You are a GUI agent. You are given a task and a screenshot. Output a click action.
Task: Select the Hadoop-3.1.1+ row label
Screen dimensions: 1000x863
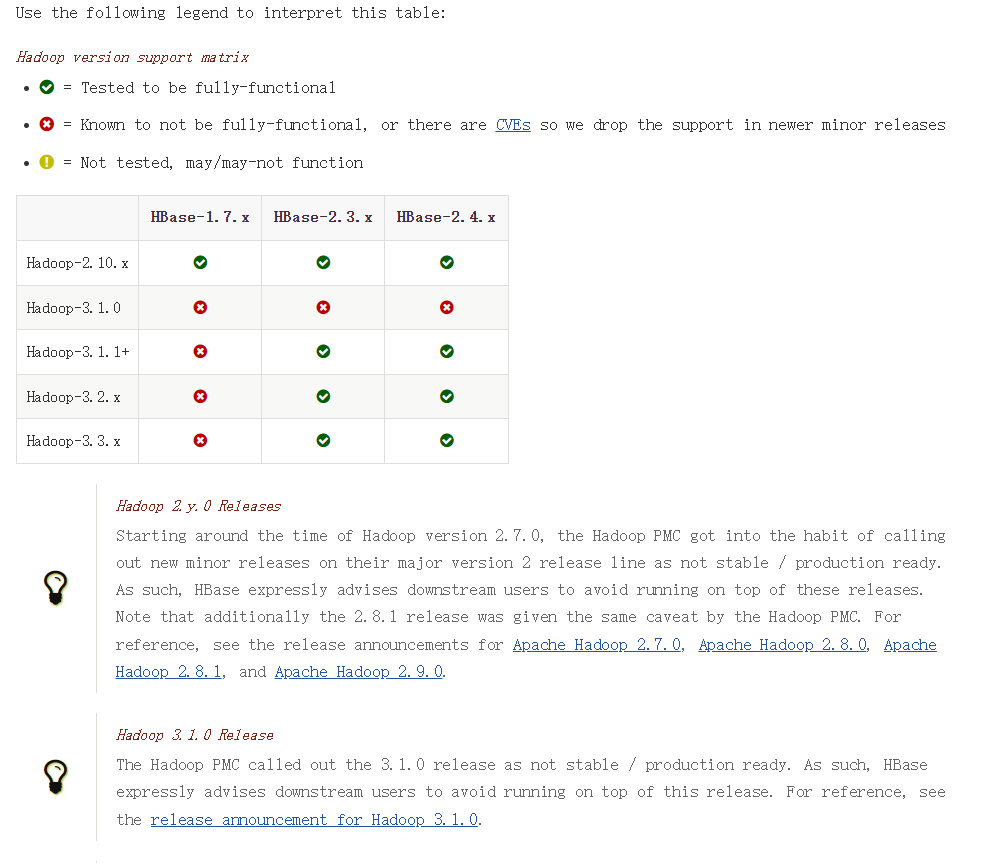coord(78,352)
